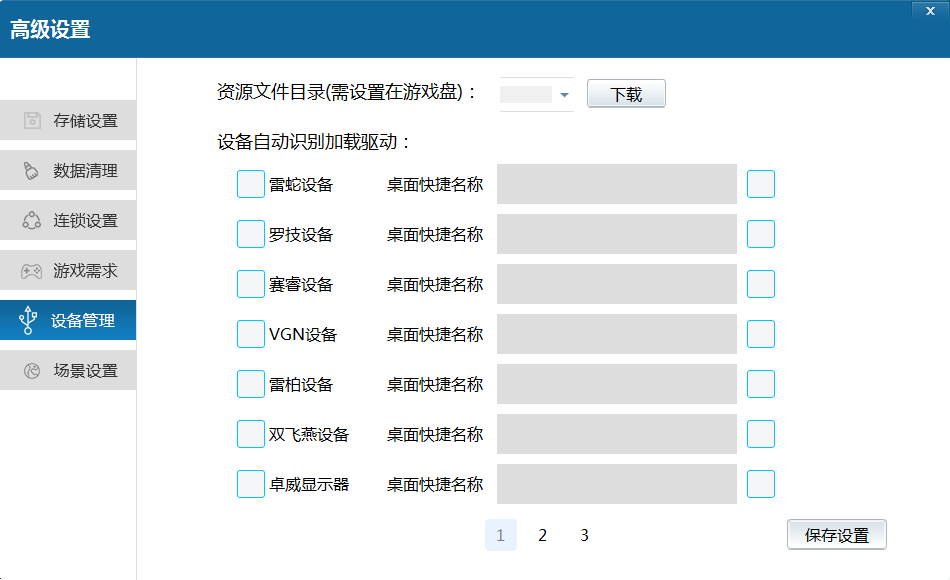Go to page 2 of device list
This screenshot has height=580, width=950.
[x=542, y=535]
